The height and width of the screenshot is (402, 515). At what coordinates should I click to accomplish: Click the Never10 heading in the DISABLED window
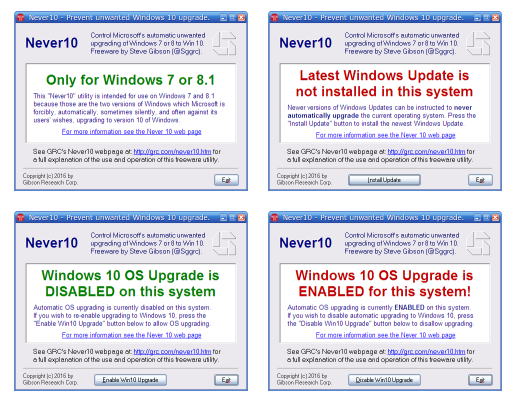[52, 243]
